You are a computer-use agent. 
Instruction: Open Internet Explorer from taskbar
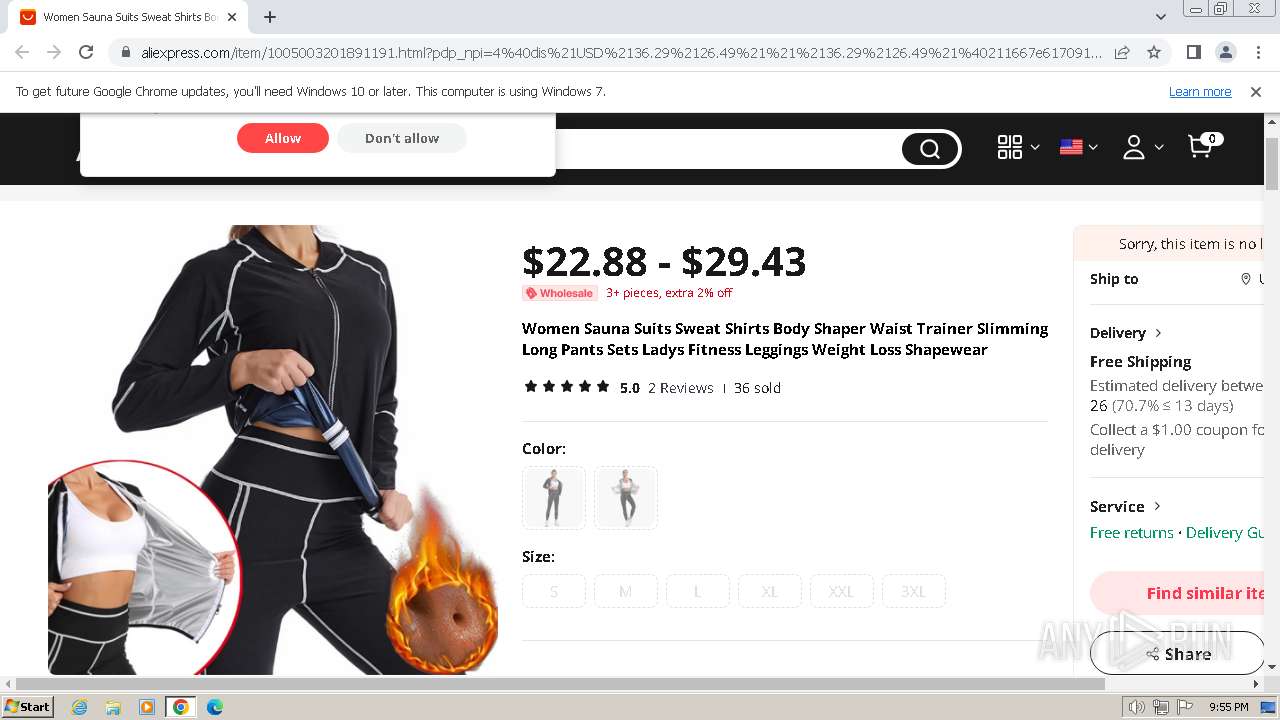coord(79,707)
